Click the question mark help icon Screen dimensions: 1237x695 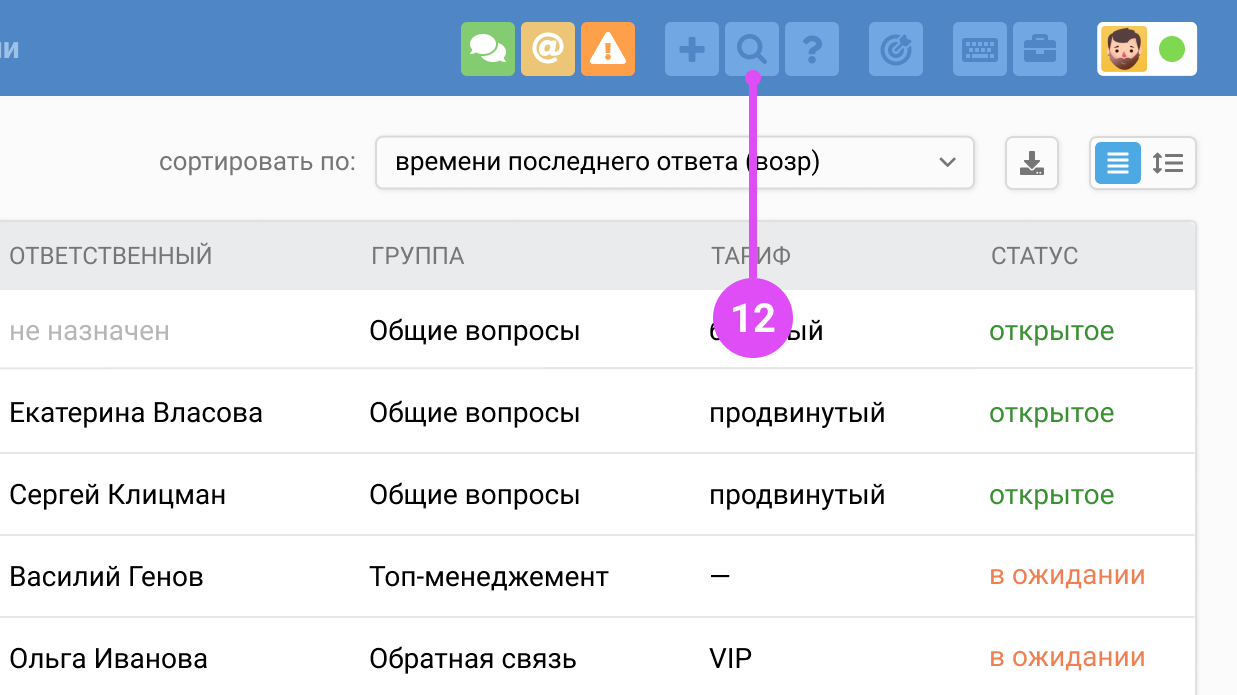811,49
